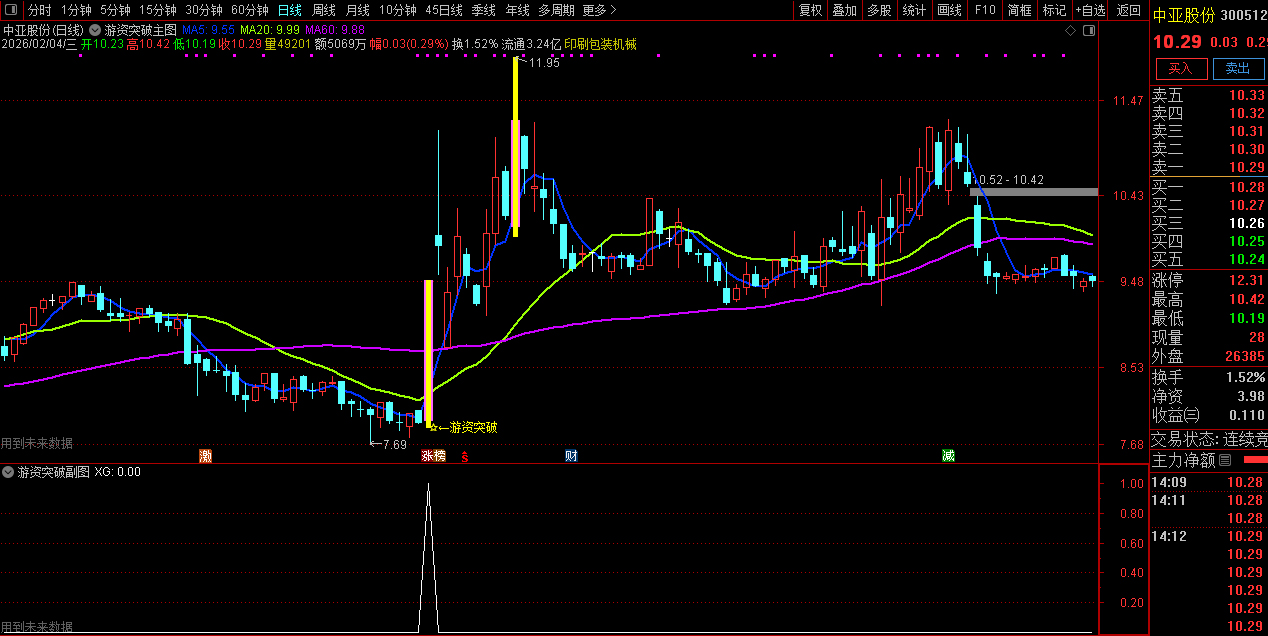The image size is (1268, 636).
Task: Click the 财 financial report marker
Action: (x=571, y=456)
